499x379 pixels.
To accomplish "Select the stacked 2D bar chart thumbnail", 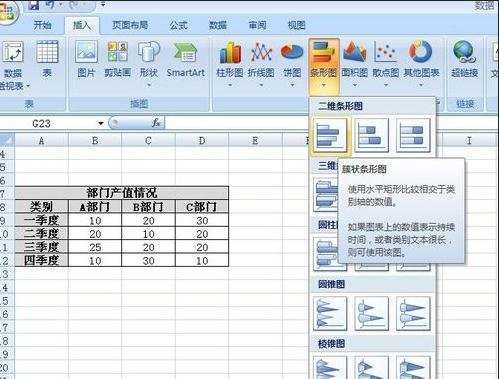I will pos(371,135).
